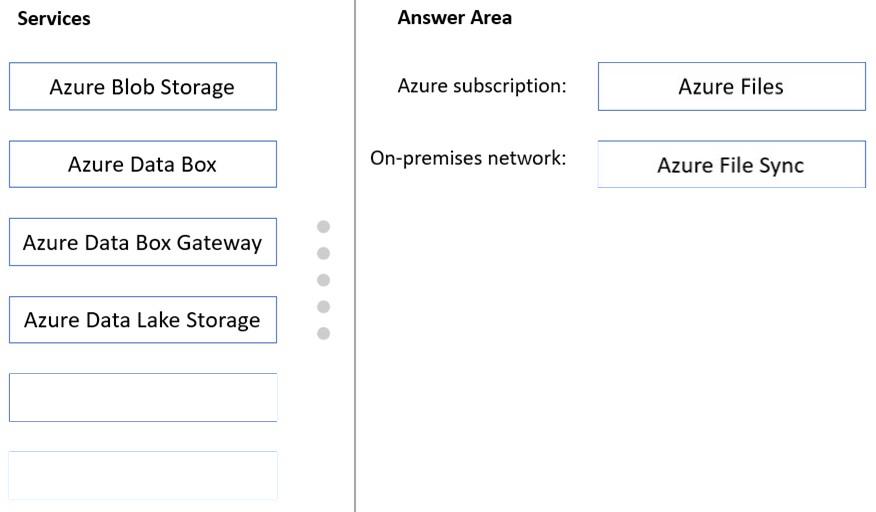Image resolution: width=876 pixels, height=512 pixels.
Task: Click the Azure subscription label
Action: pos(482,86)
